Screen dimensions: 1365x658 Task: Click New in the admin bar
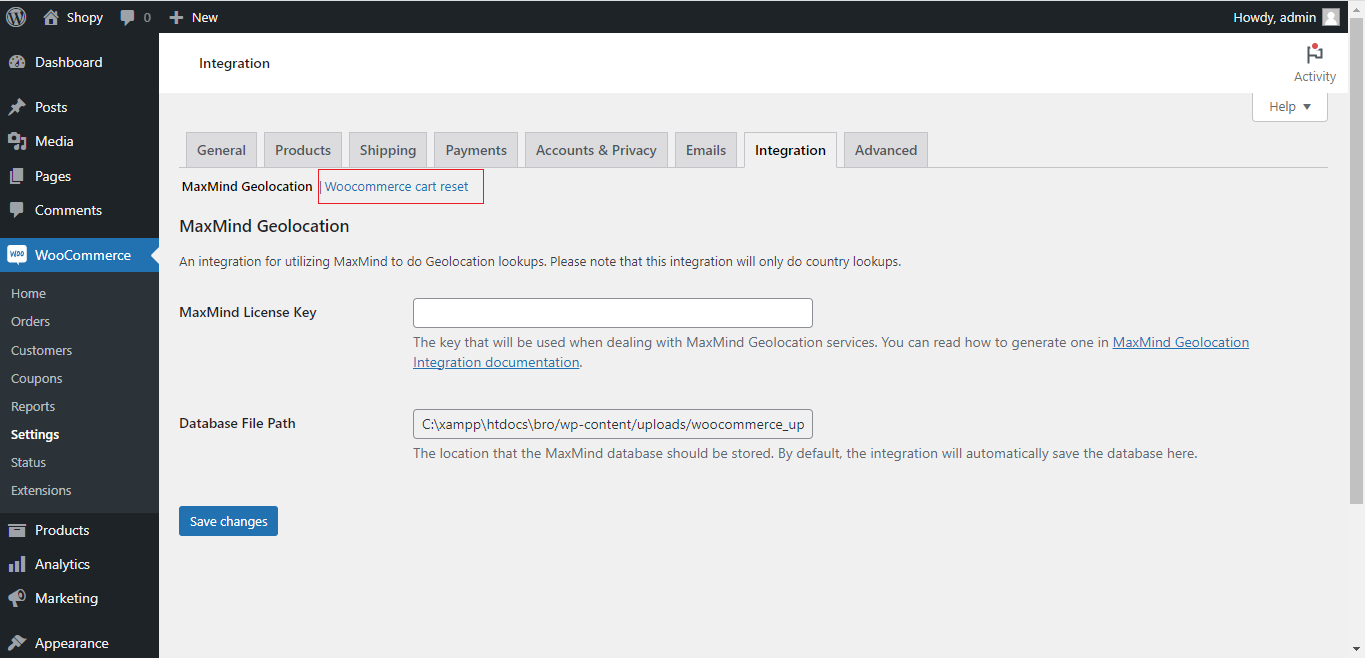(205, 17)
